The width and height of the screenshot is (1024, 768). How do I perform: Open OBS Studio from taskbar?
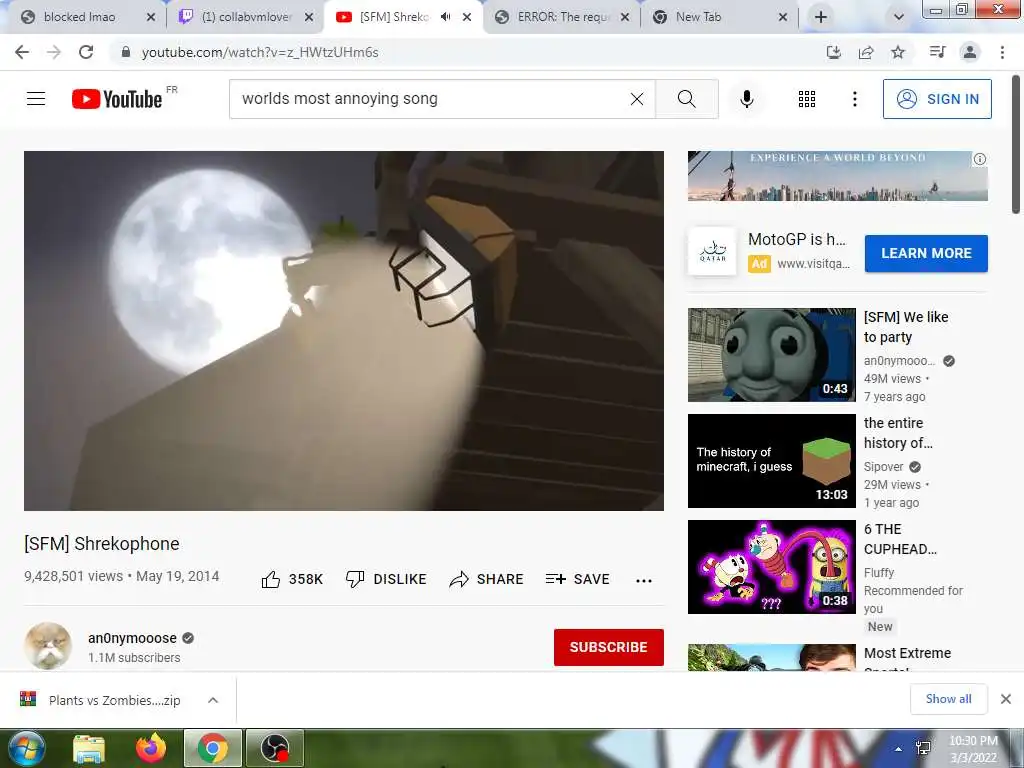pos(276,748)
